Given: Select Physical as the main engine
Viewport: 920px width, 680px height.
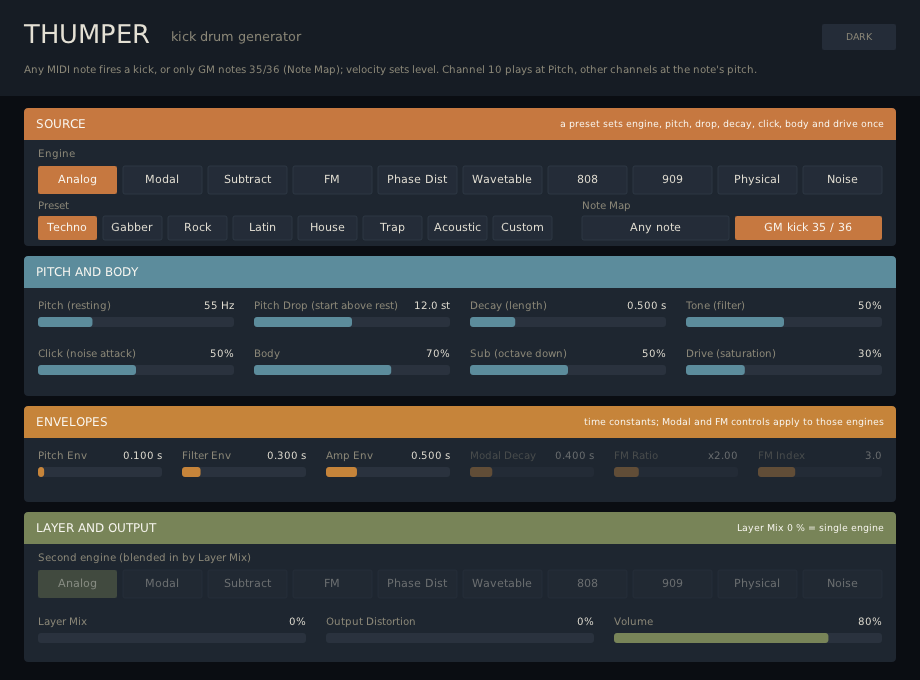Looking at the screenshot, I should click(757, 180).
